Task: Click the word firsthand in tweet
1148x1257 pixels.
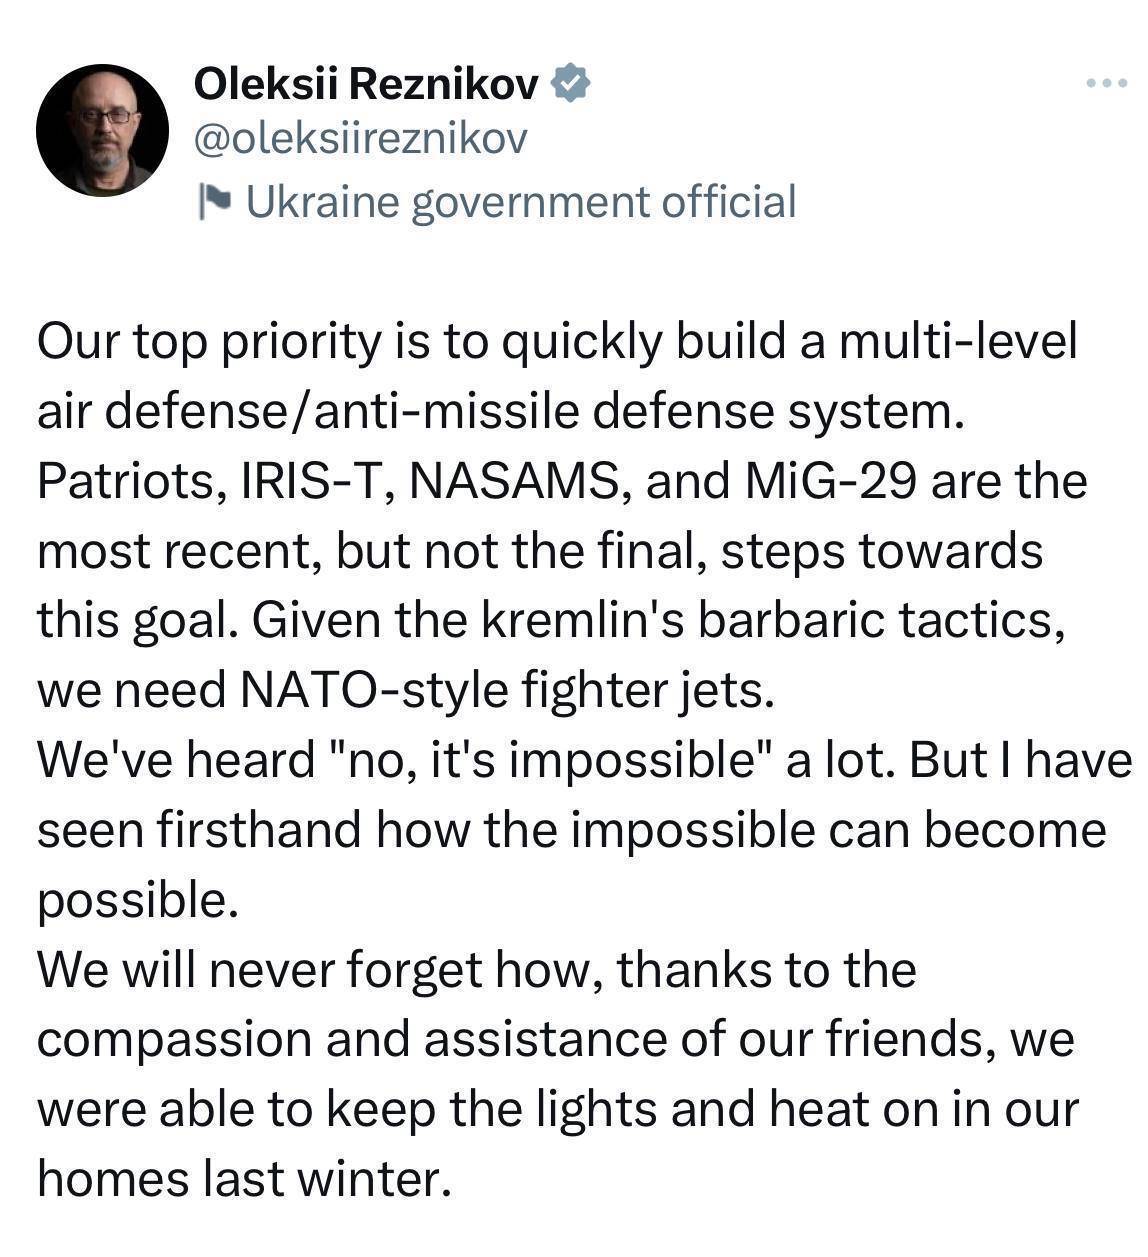Action: tap(259, 831)
